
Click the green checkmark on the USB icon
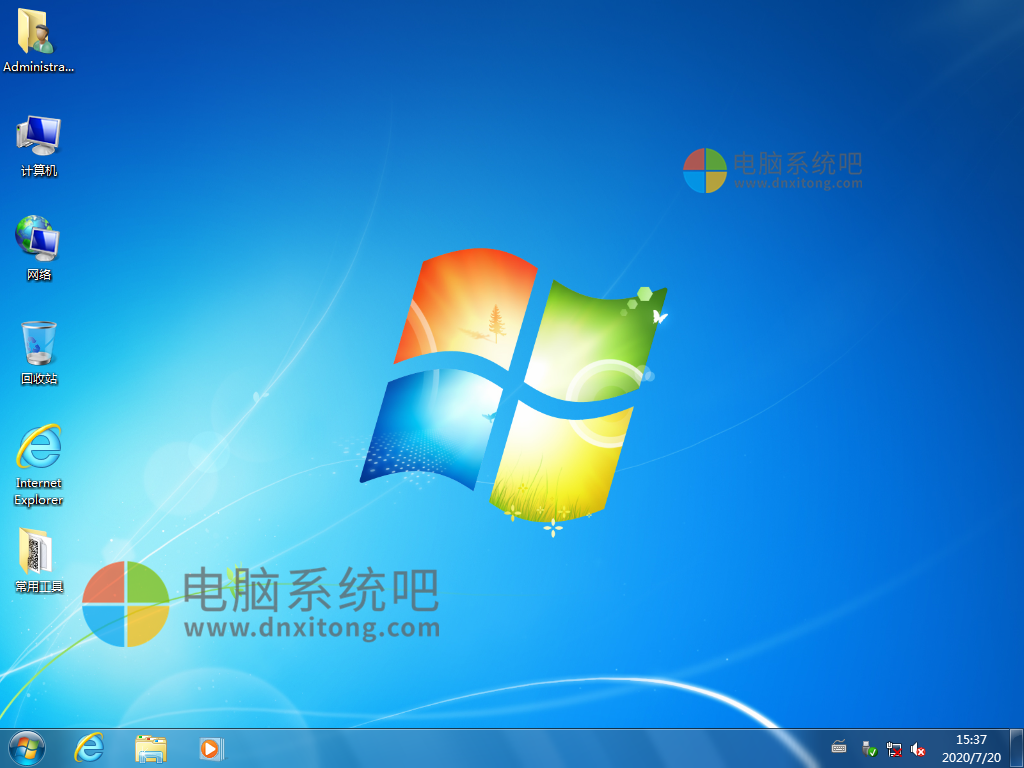coord(873,752)
